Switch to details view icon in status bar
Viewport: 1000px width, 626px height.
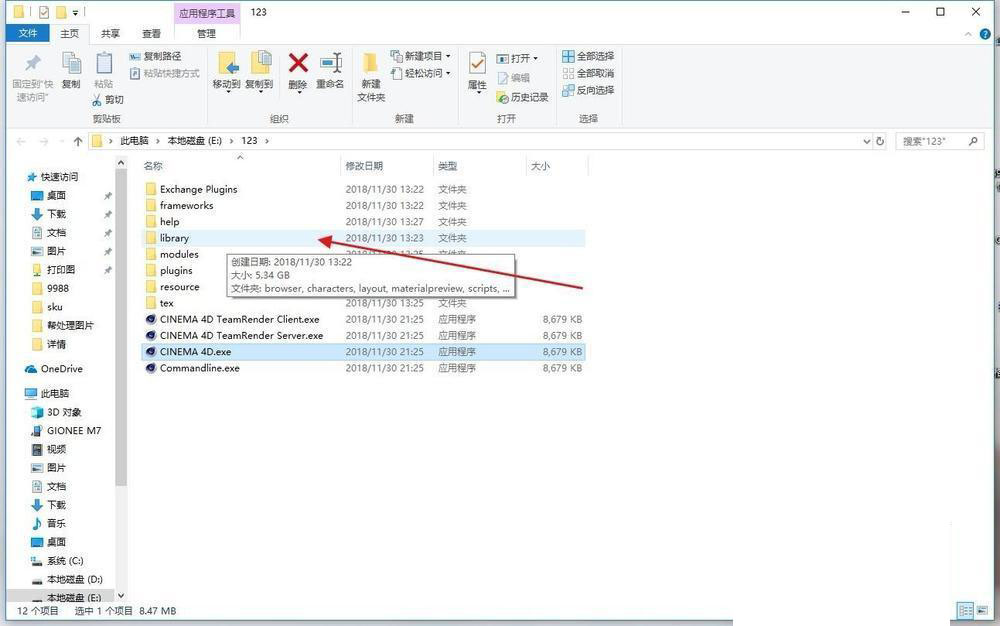pos(965,611)
